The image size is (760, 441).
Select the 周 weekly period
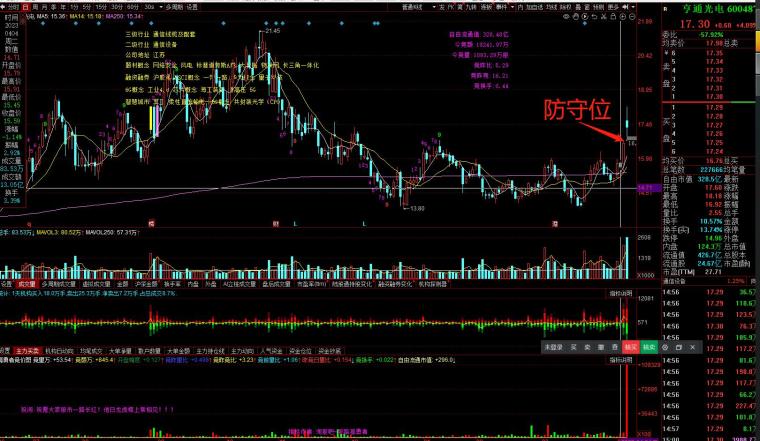[35, 7]
